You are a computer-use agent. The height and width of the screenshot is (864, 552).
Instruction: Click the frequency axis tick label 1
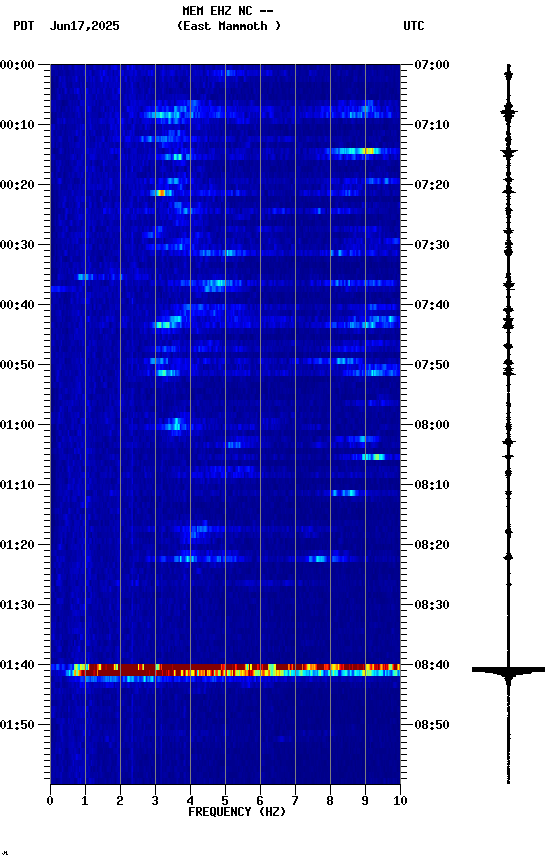pyautogui.click(x=85, y=801)
